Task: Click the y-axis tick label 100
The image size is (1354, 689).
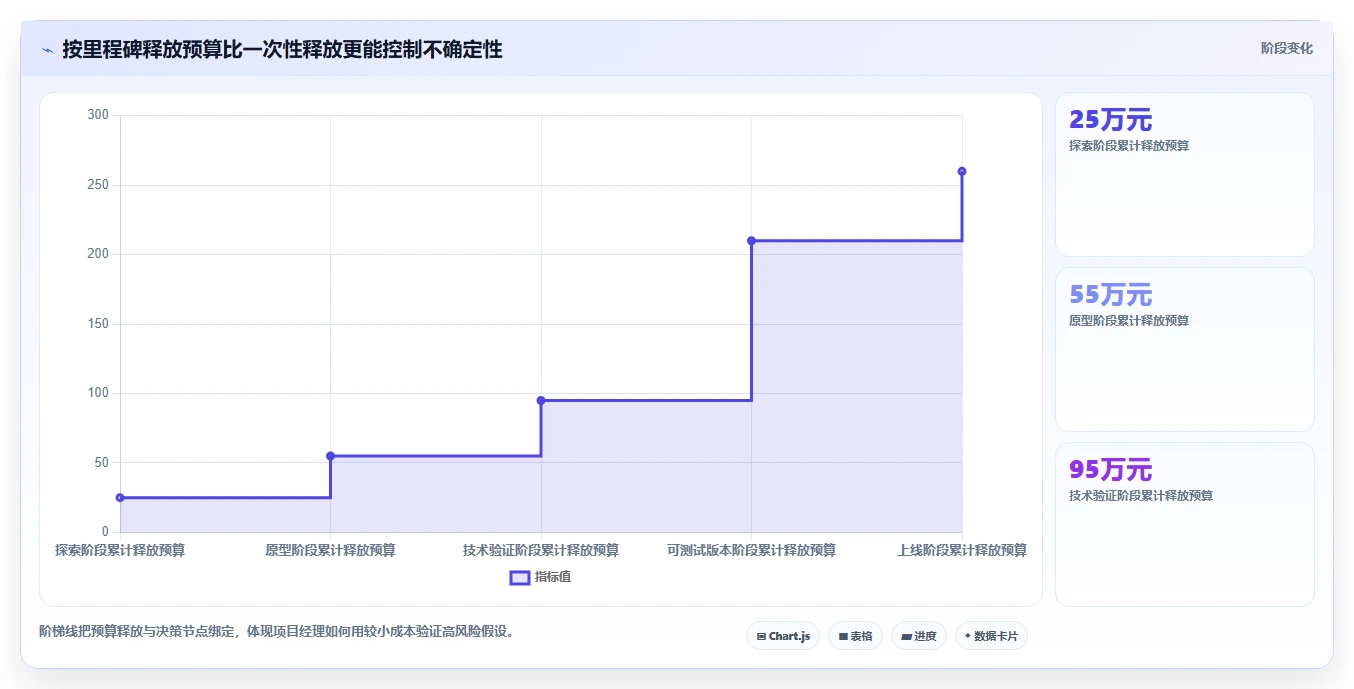Action: (x=98, y=393)
